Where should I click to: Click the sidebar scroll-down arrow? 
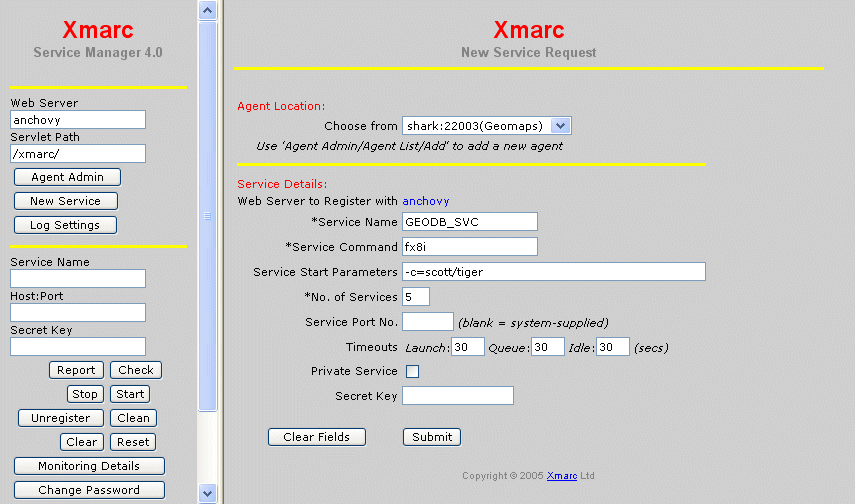click(207, 494)
